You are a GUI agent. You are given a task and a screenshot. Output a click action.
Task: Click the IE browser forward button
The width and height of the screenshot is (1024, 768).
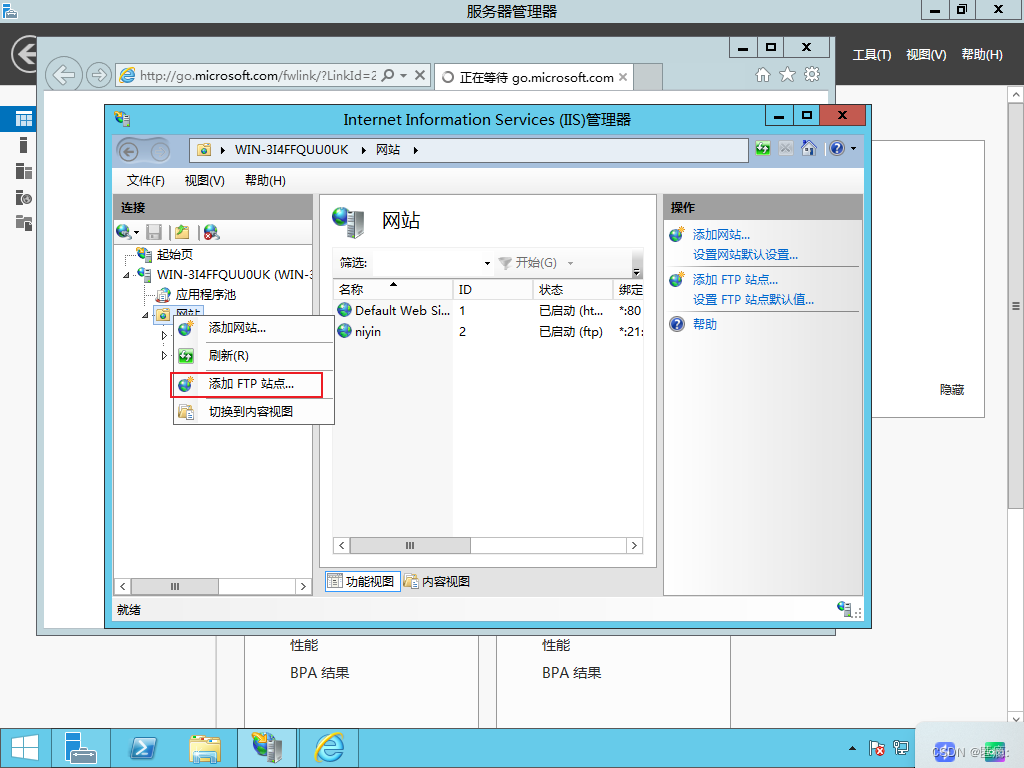(99, 75)
